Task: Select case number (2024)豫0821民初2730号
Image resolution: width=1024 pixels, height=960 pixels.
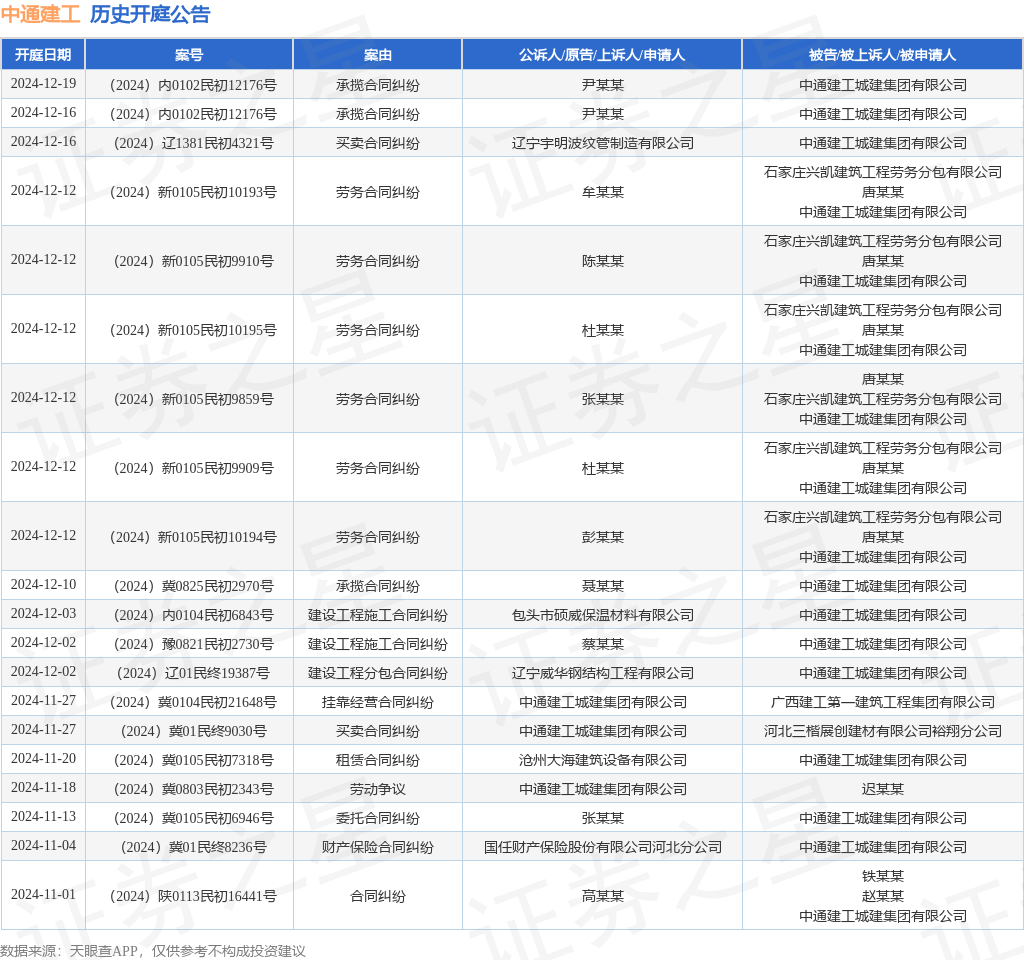Action: (x=193, y=645)
